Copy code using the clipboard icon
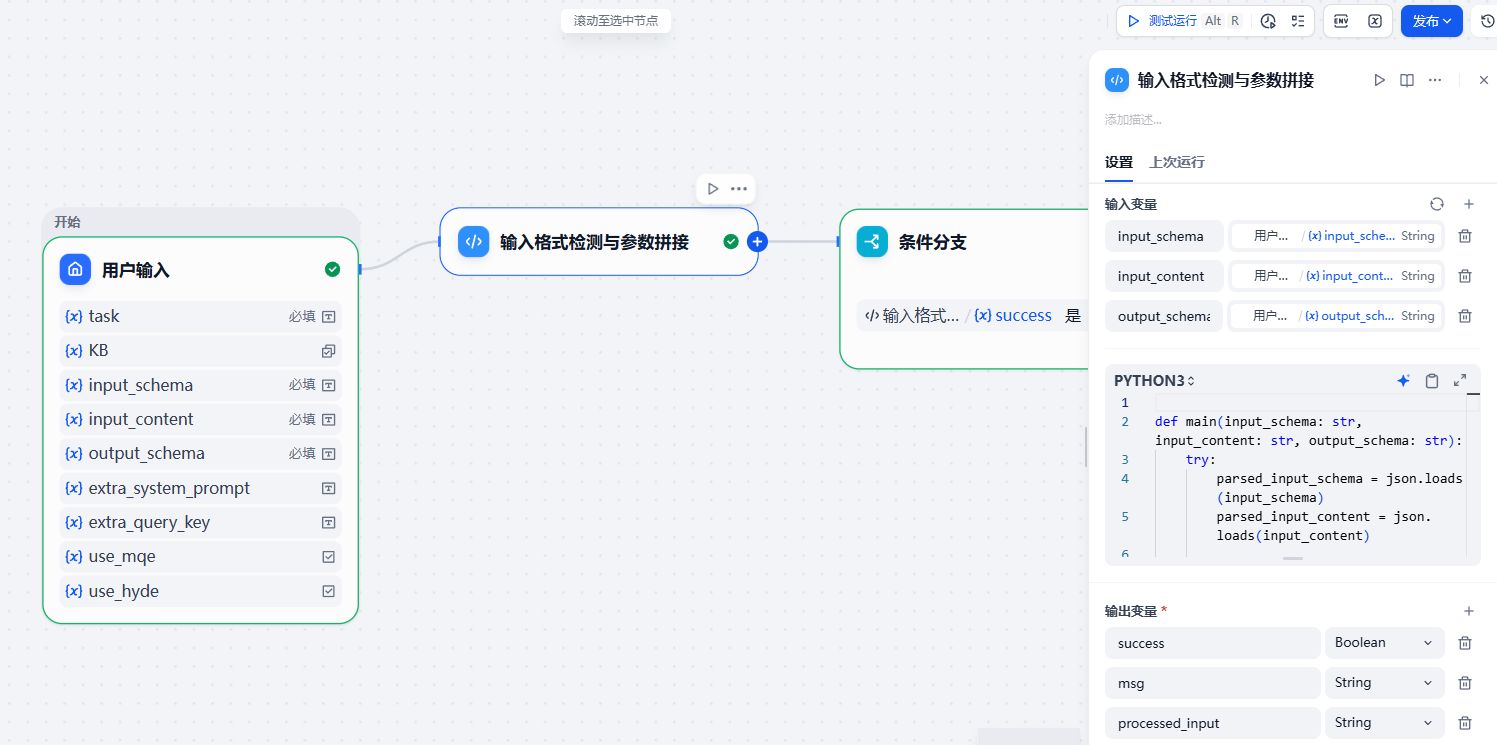 click(x=1432, y=381)
